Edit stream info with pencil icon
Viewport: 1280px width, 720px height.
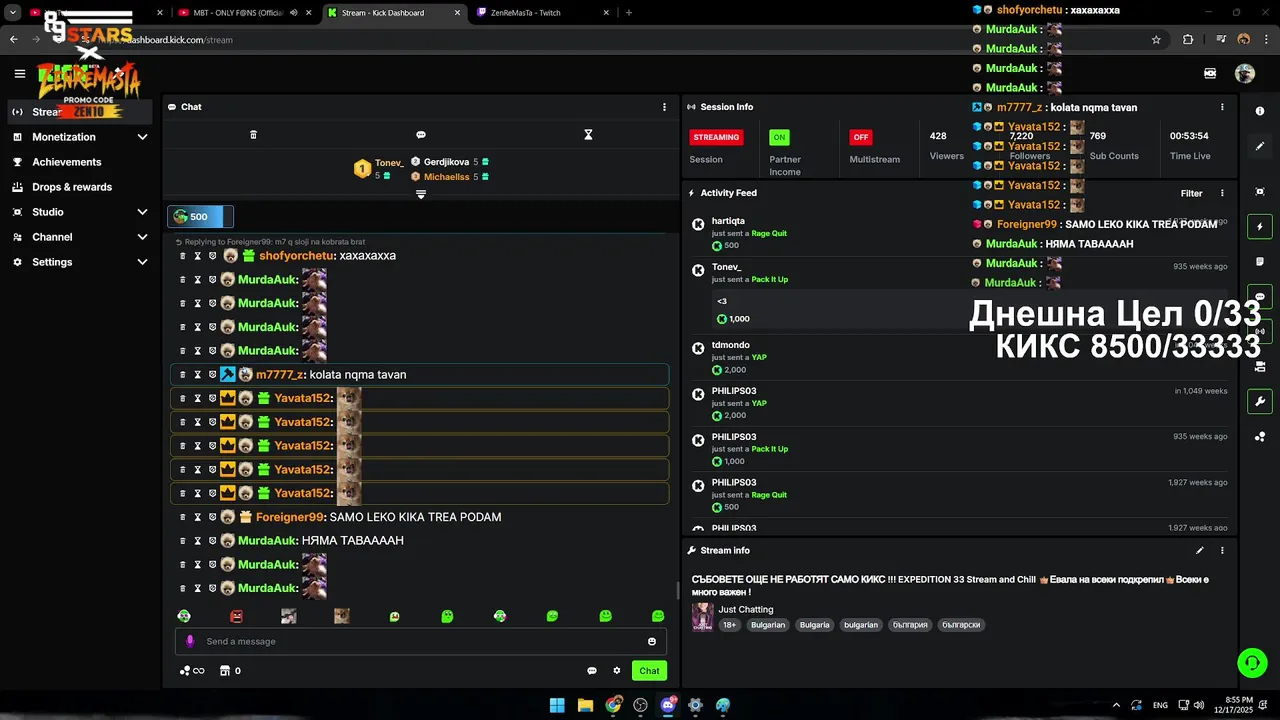(1200, 550)
